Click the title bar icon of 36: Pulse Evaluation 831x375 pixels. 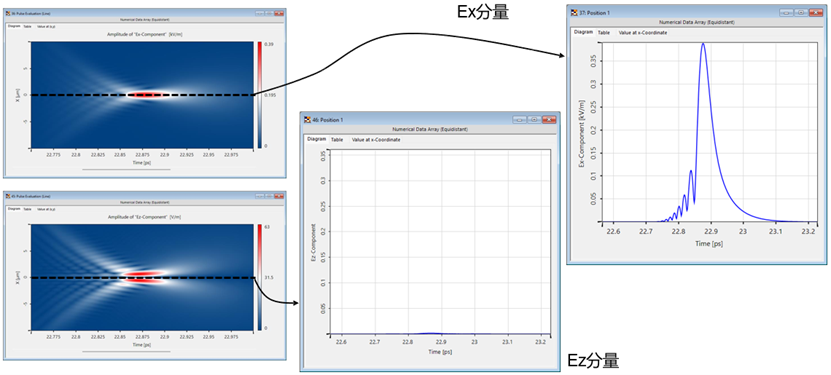(x=7, y=13)
